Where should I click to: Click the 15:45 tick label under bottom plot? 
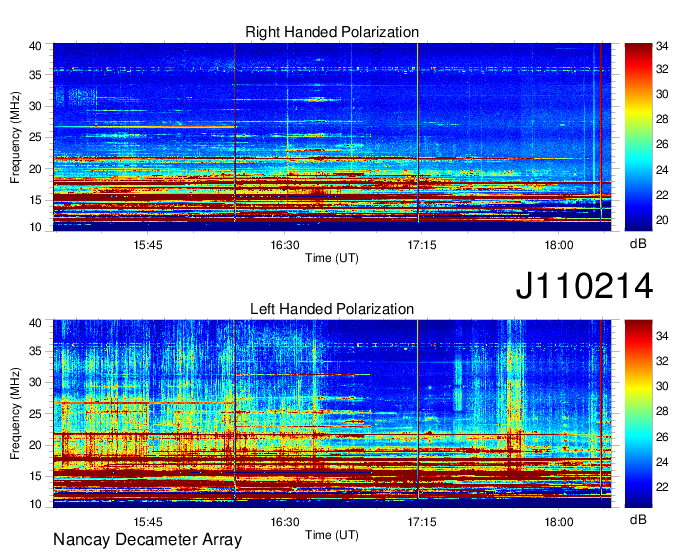coord(148,522)
